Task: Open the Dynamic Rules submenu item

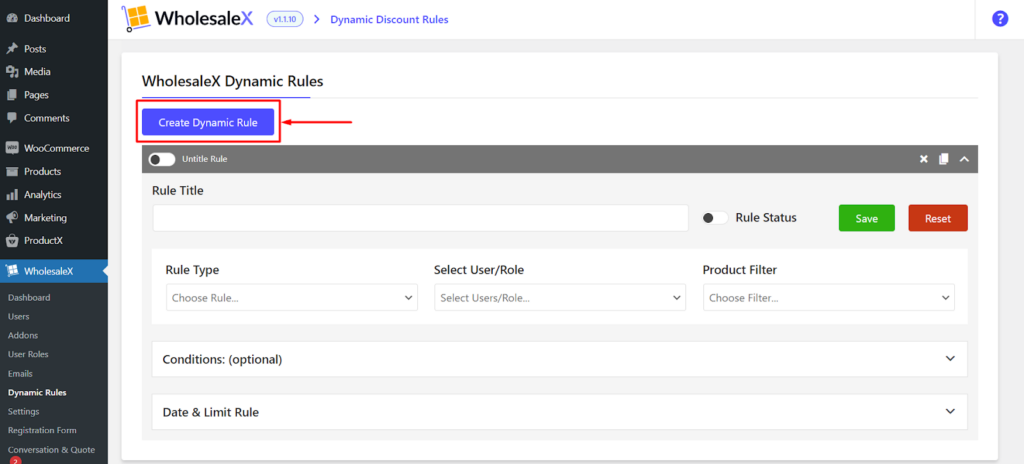Action: click(37, 393)
